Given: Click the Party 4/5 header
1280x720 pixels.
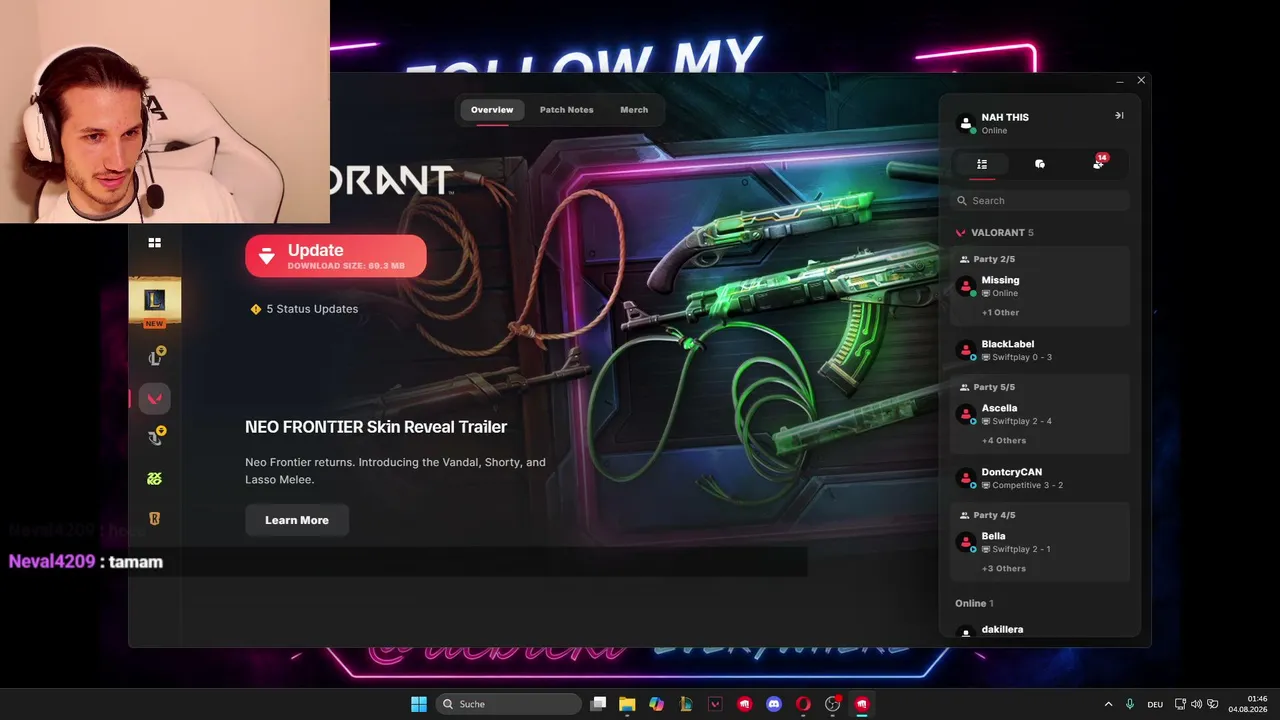Looking at the screenshot, I should click(987, 515).
